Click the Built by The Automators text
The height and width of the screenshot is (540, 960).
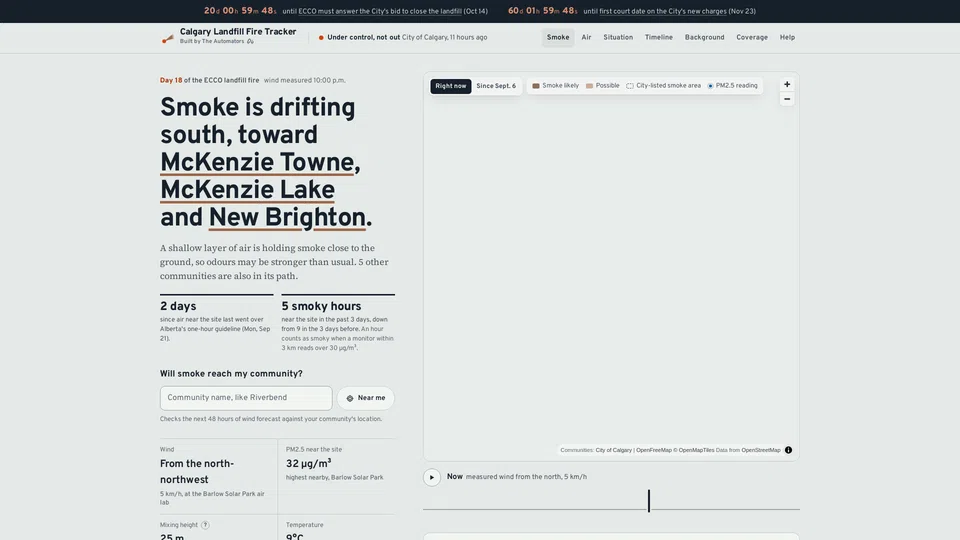(212, 42)
